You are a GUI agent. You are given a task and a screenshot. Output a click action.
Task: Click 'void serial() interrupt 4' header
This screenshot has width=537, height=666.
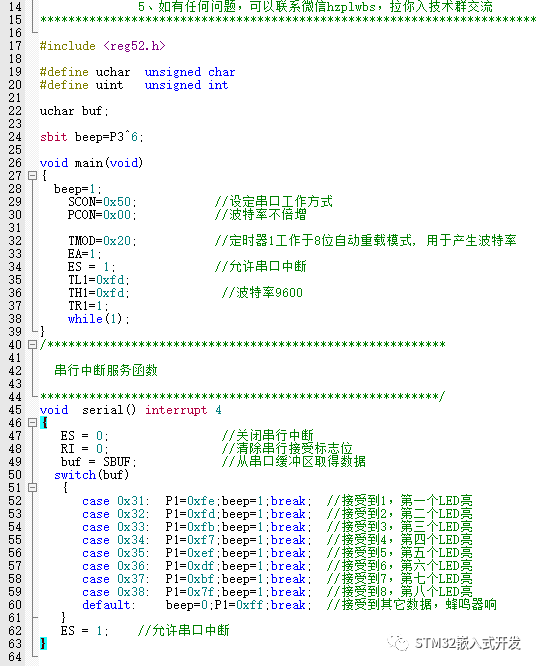[130, 410]
